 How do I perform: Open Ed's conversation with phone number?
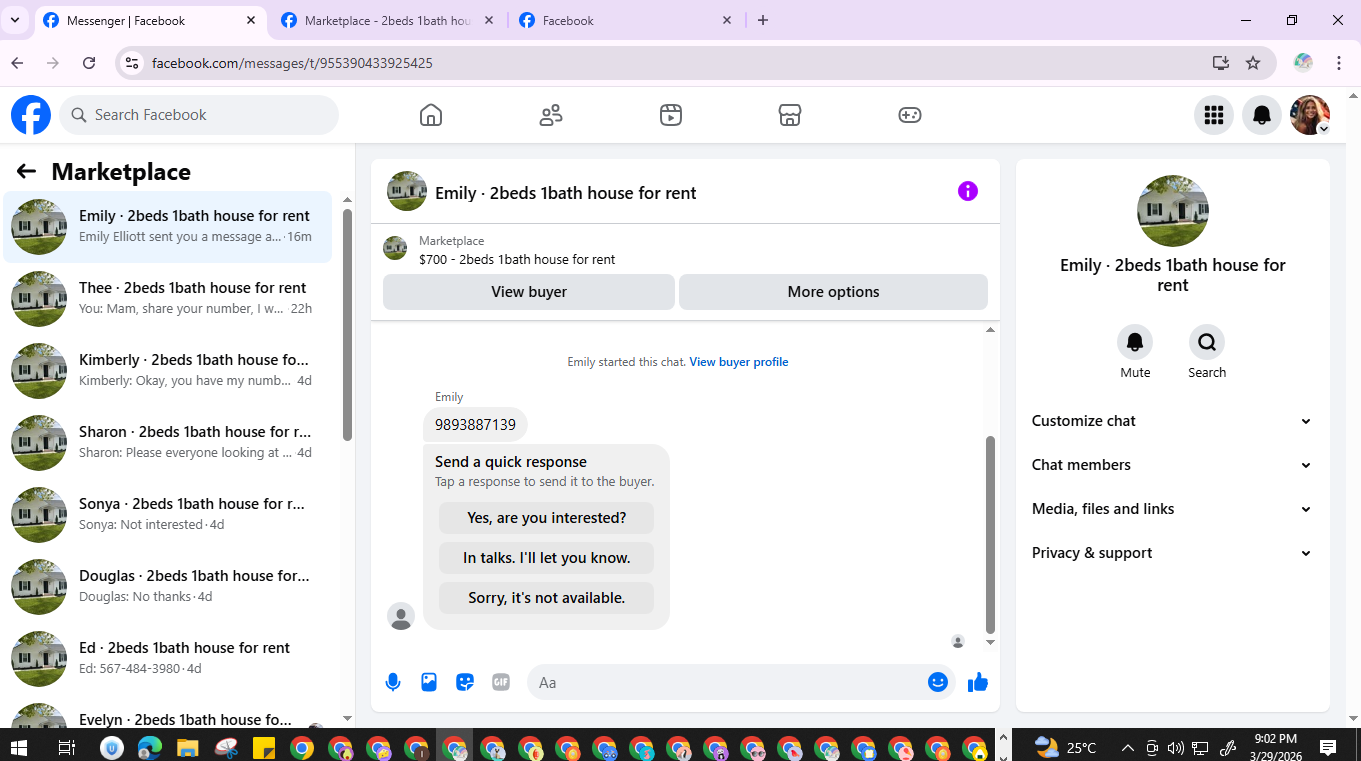click(x=168, y=659)
